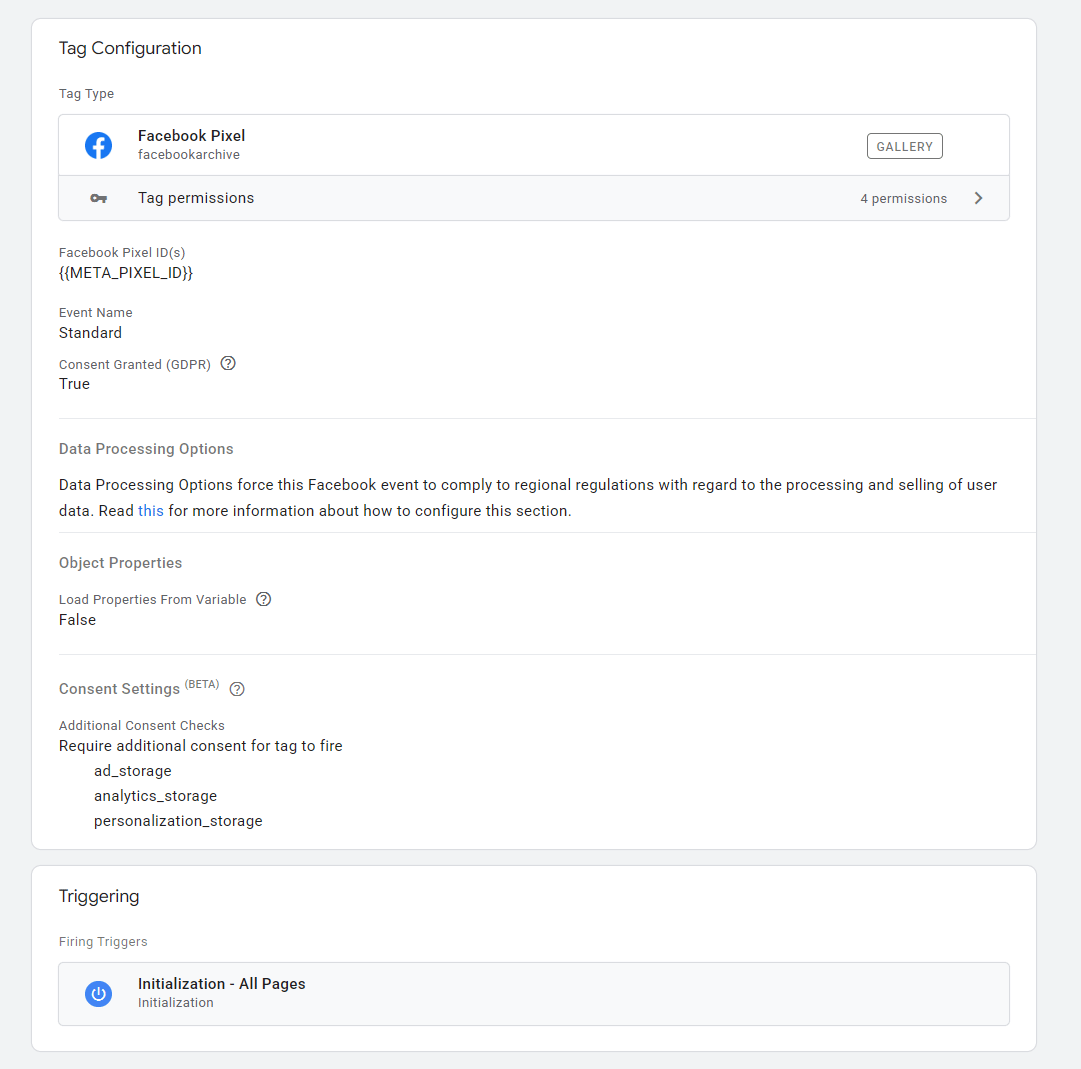Click the GALLERY badge

point(904,146)
